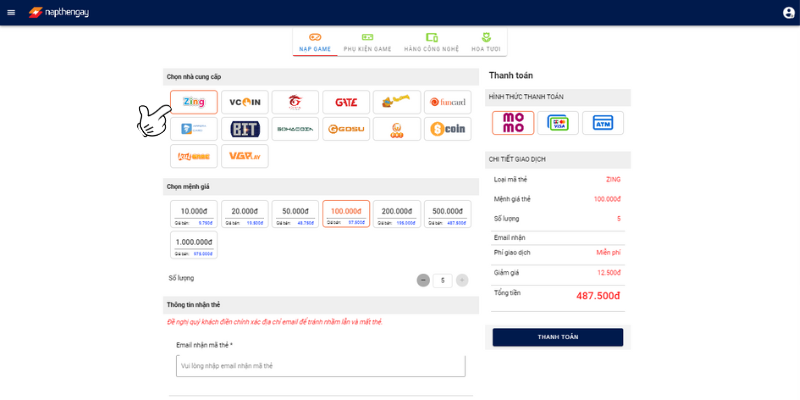Select Scoin card provider
This screenshot has height=400, width=800.
(x=447, y=129)
